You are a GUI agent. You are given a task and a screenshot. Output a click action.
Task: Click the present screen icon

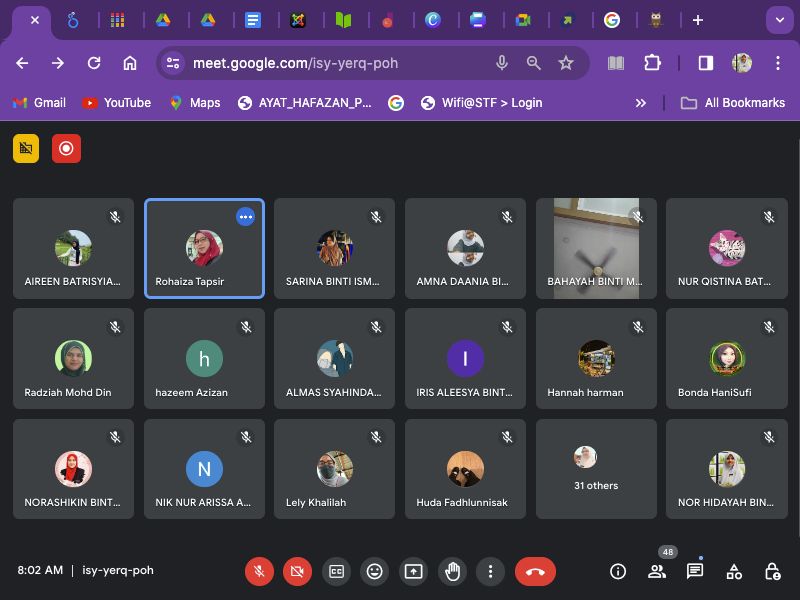click(x=413, y=571)
